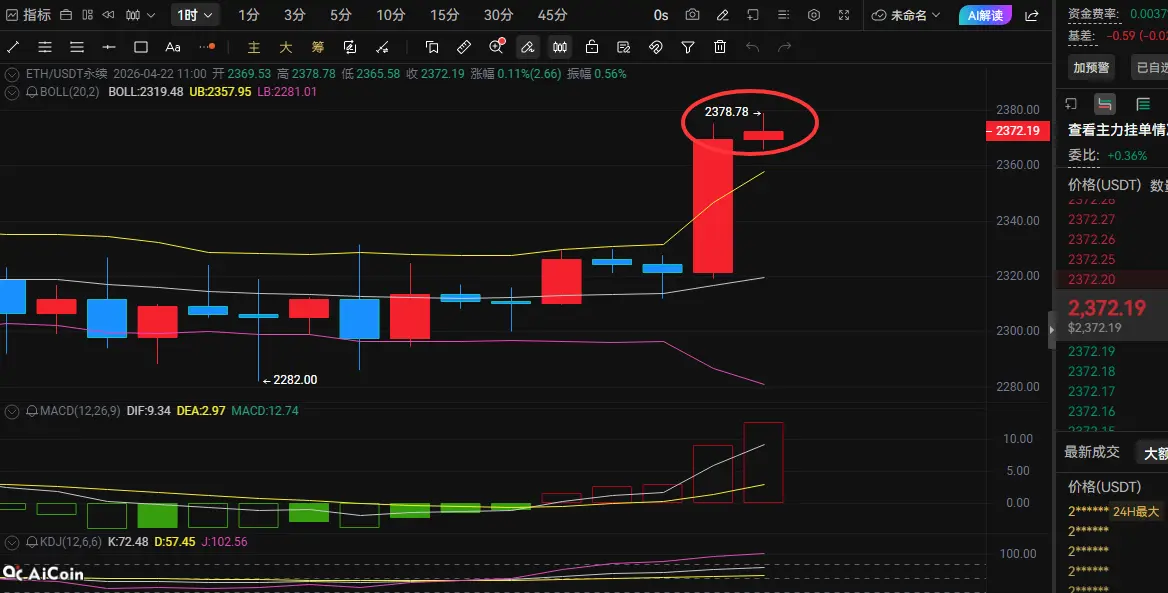Click the bookmark flags icon
Screen dimensions: 1168x593
pos(432,47)
